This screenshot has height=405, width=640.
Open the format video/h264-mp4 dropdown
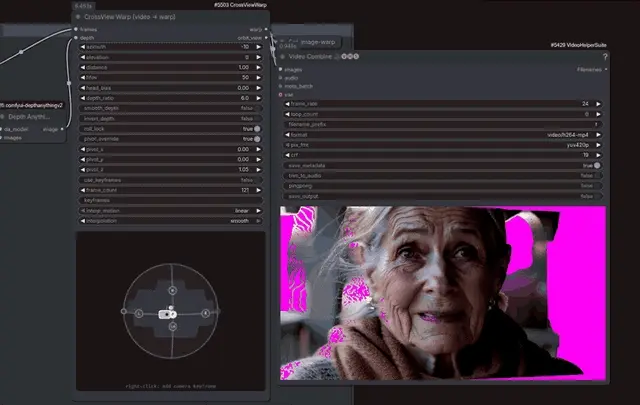tap(443, 135)
